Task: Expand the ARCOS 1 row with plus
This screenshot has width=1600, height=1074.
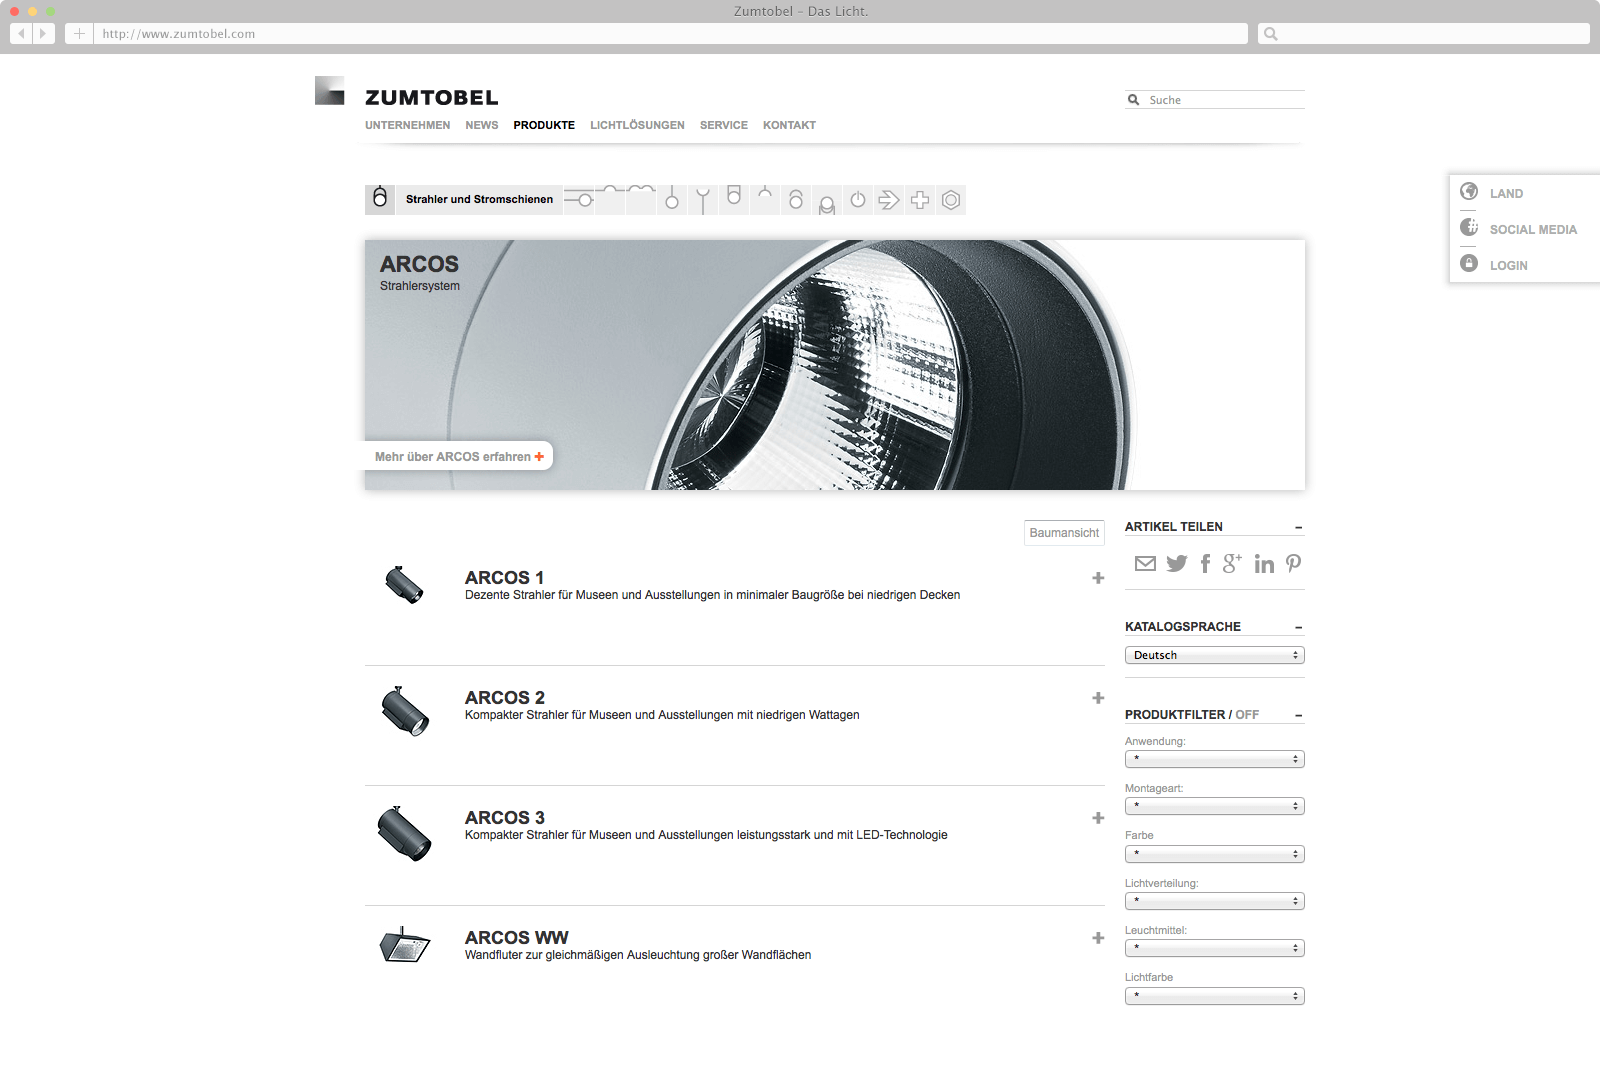Action: (1098, 578)
